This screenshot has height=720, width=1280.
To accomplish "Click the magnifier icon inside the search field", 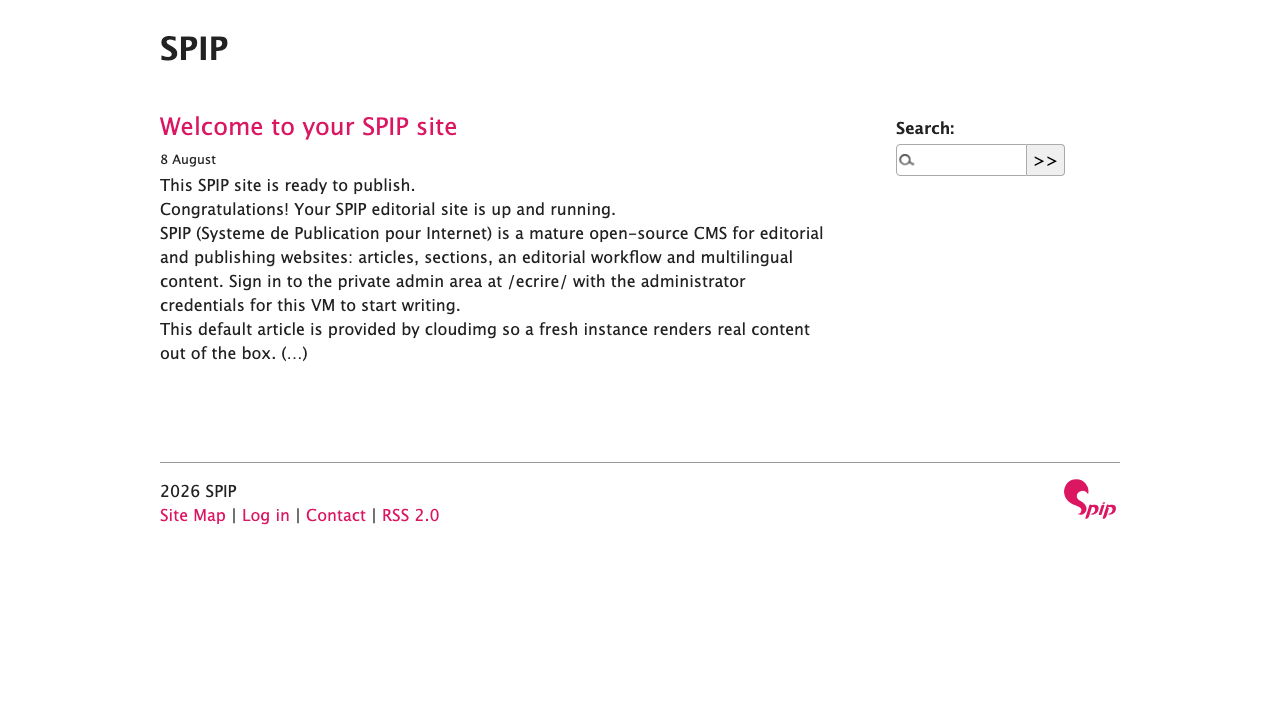I will [906, 160].
